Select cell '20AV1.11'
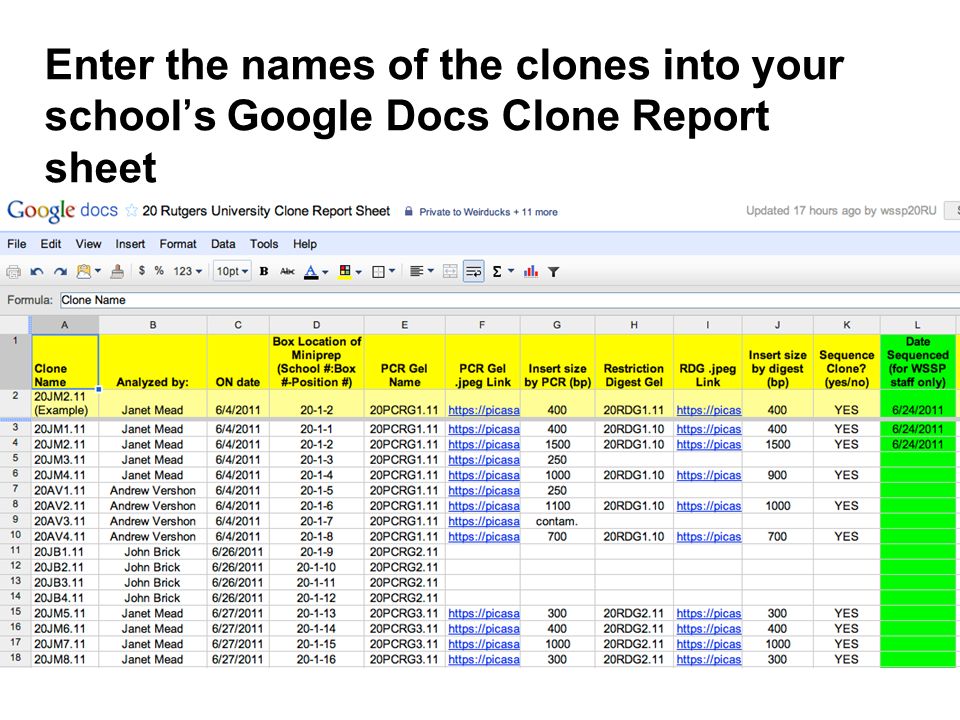Viewport: 960px width, 720px height. click(64, 490)
